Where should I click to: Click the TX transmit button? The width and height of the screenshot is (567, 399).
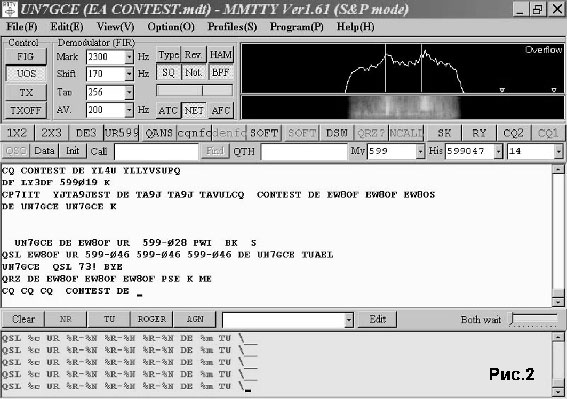(26, 92)
